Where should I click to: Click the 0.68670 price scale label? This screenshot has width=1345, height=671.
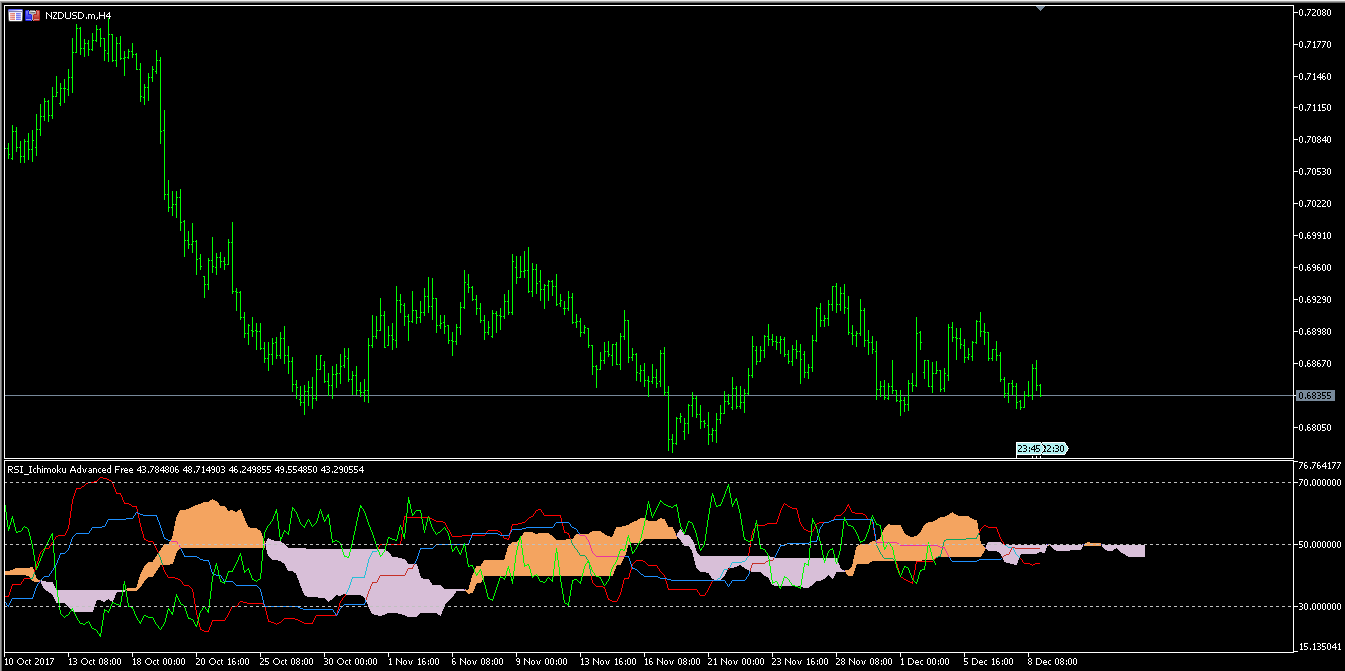tap(1317, 363)
